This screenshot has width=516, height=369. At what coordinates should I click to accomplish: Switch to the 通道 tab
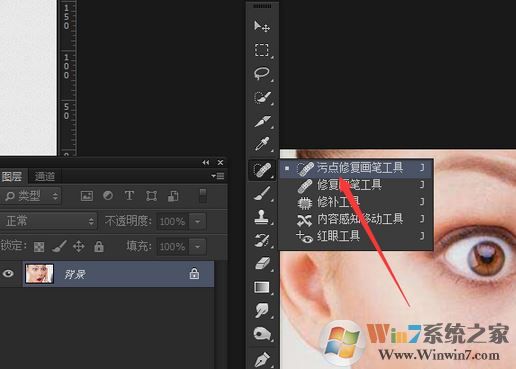click(45, 176)
